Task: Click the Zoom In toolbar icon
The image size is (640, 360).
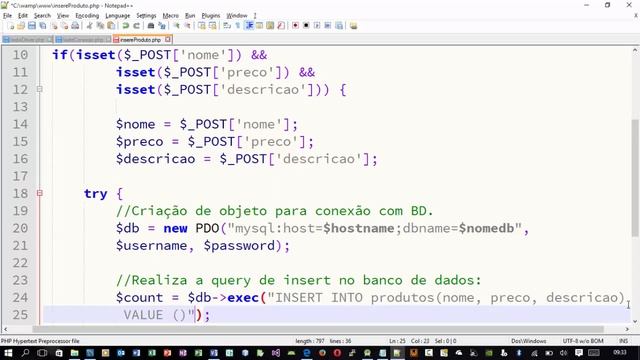Action: click(x=176, y=26)
